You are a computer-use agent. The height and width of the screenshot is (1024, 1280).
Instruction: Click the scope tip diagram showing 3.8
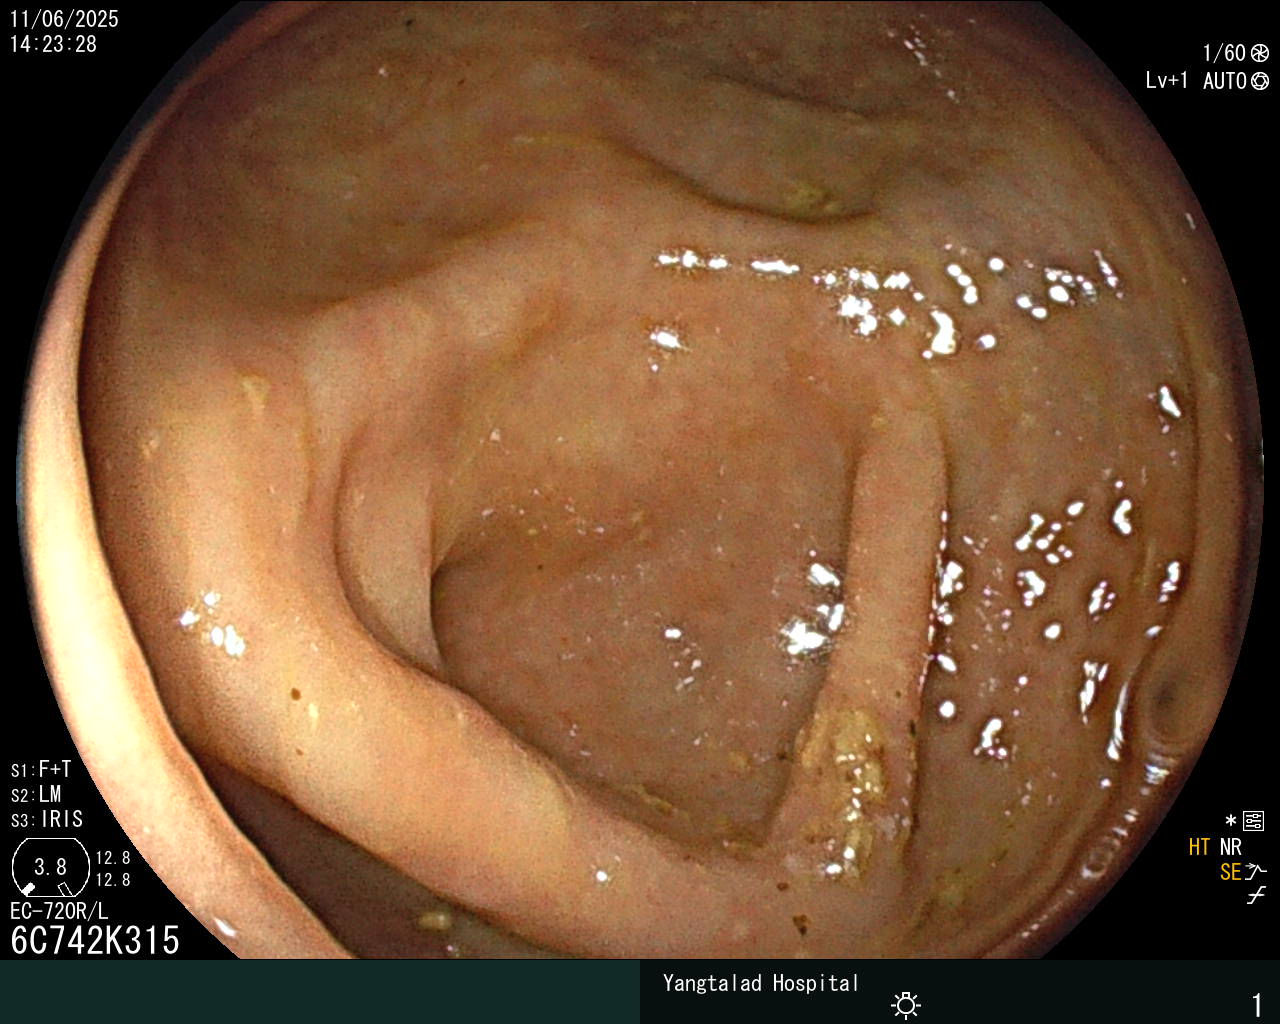click(x=50, y=867)
